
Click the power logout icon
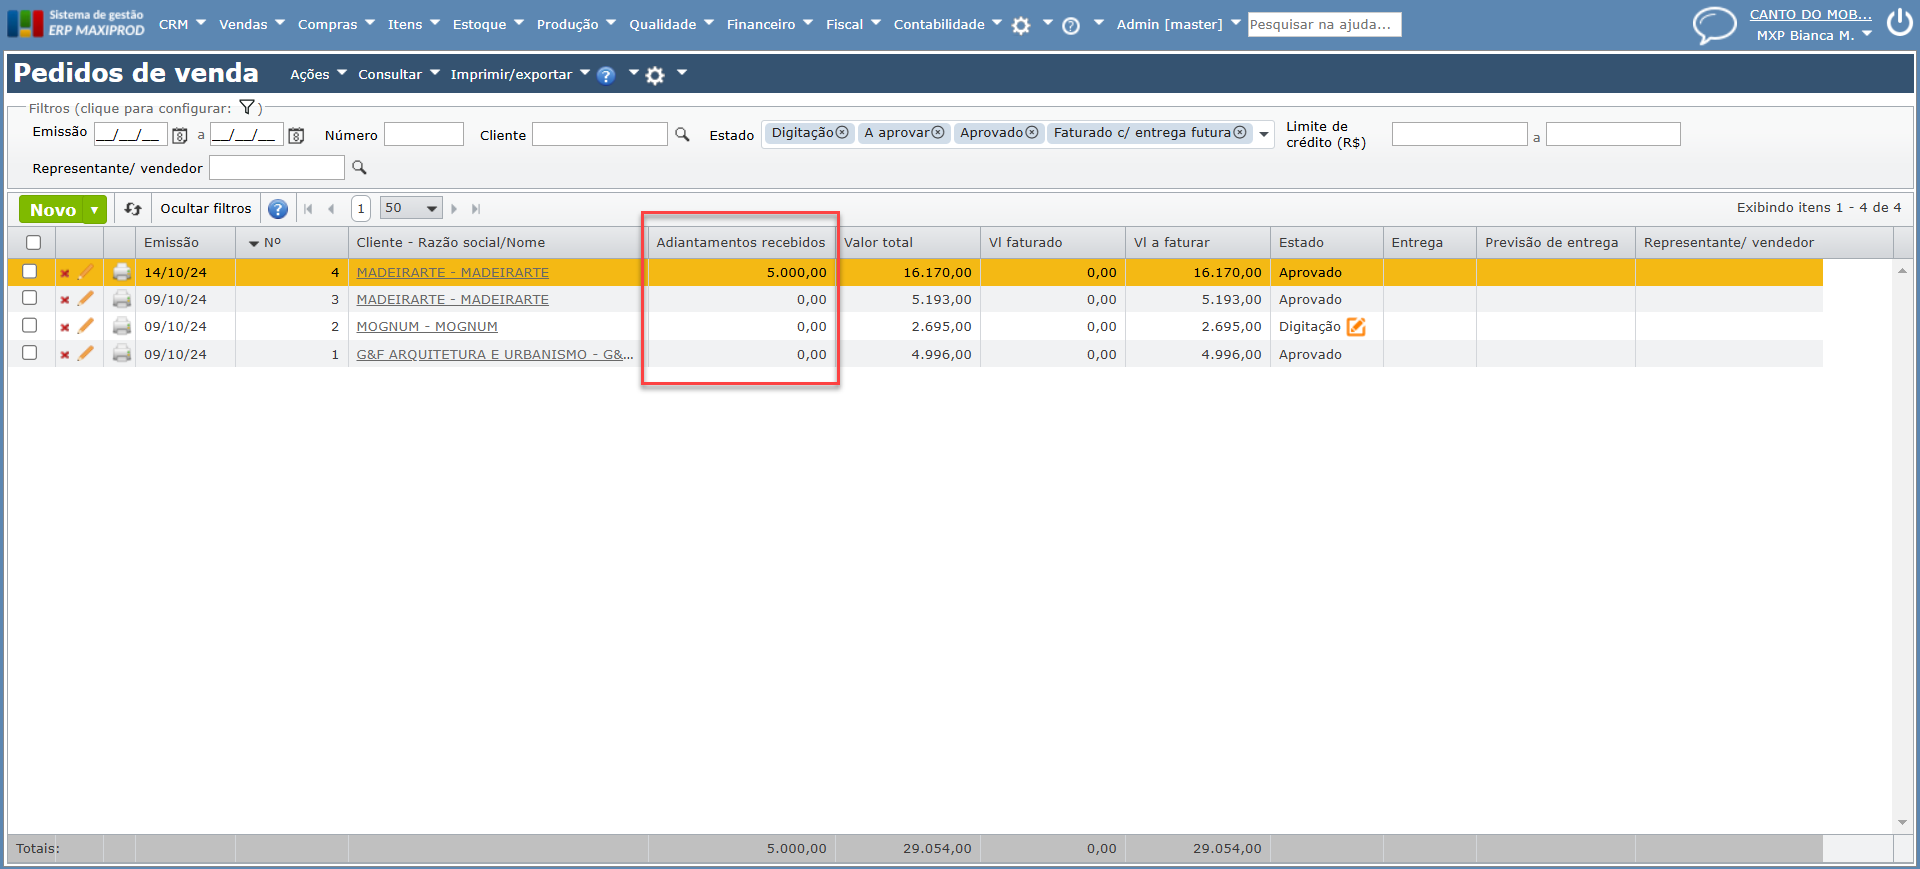pos(1899,23)
